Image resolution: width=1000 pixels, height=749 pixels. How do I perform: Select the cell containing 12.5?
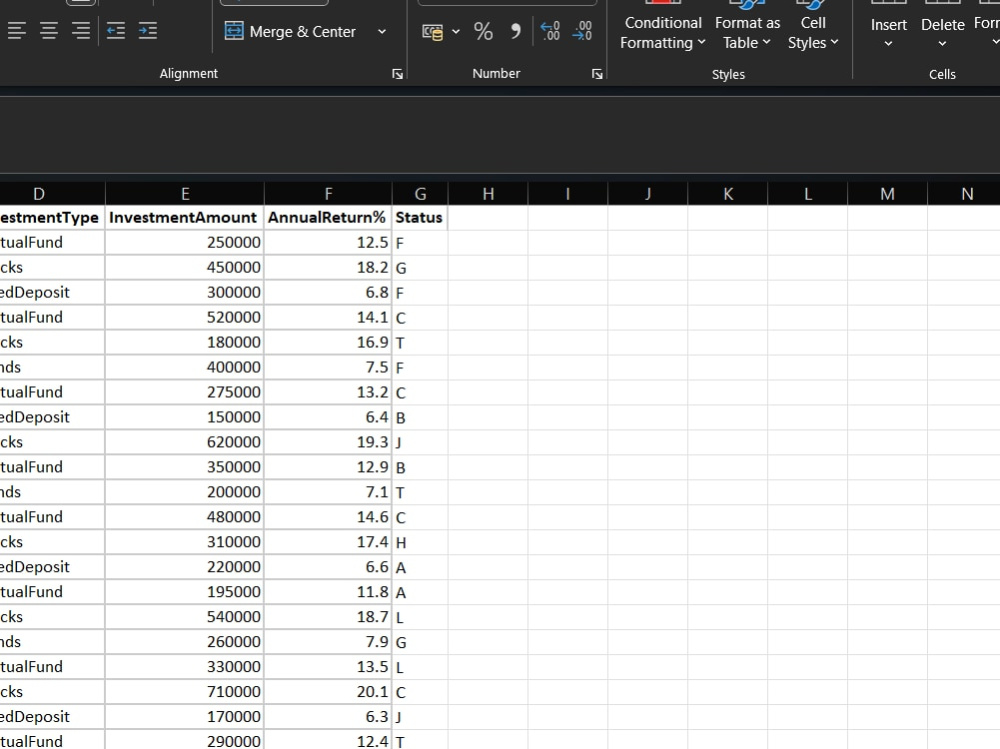pyautogui.click(x=328, y=242)
